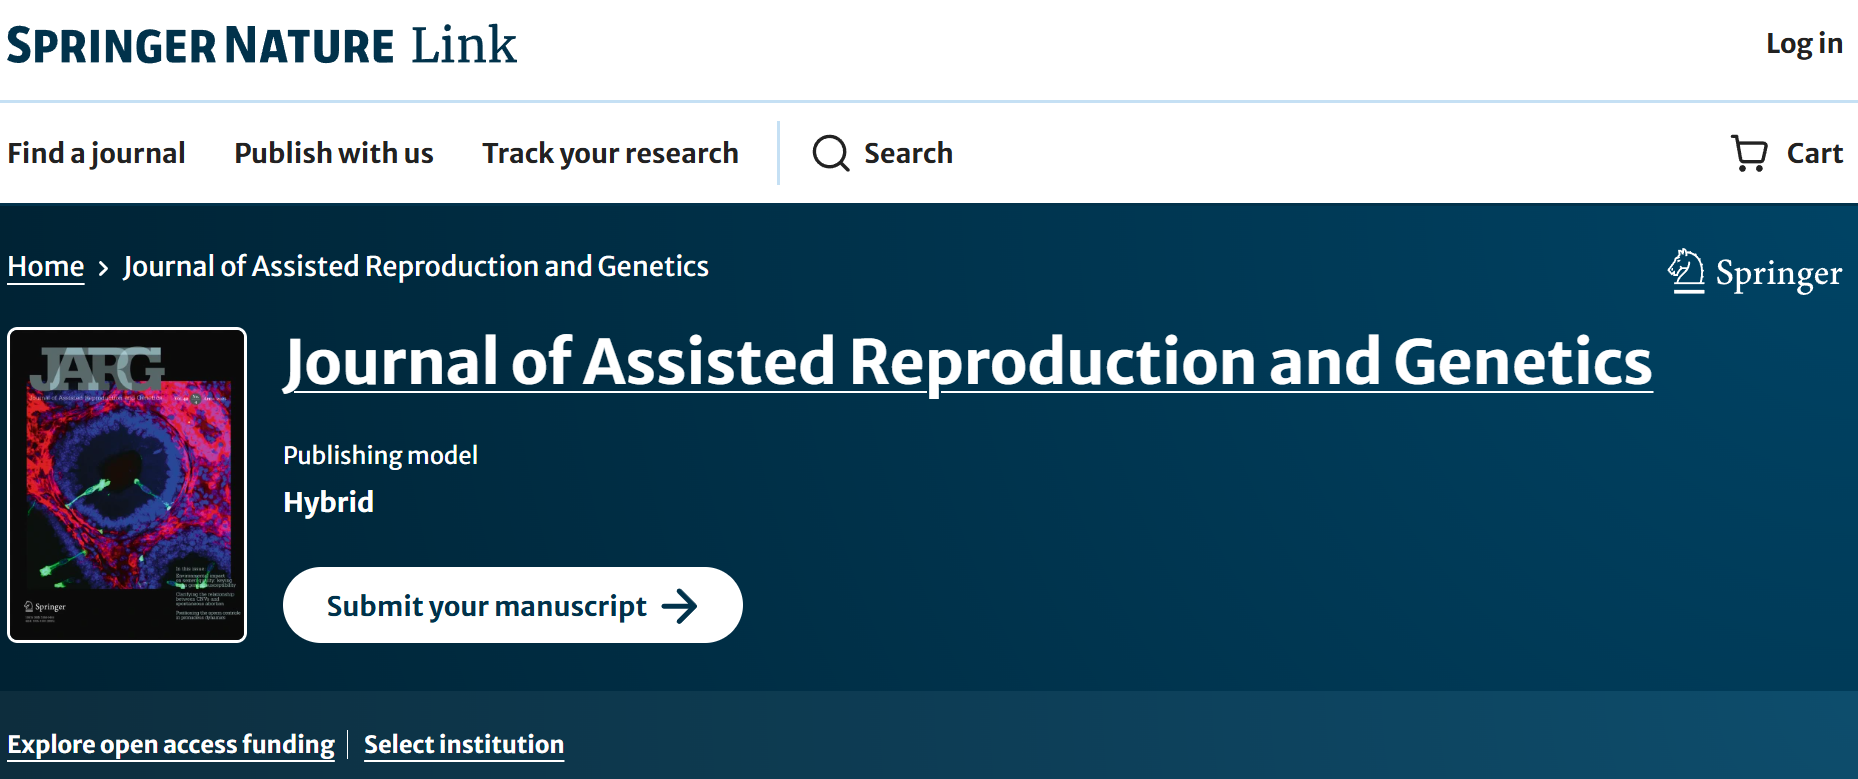The height and width of the screenshot is (779, 1858).
Task: Open the large underlined journal title heading
Action: [967, 362]
